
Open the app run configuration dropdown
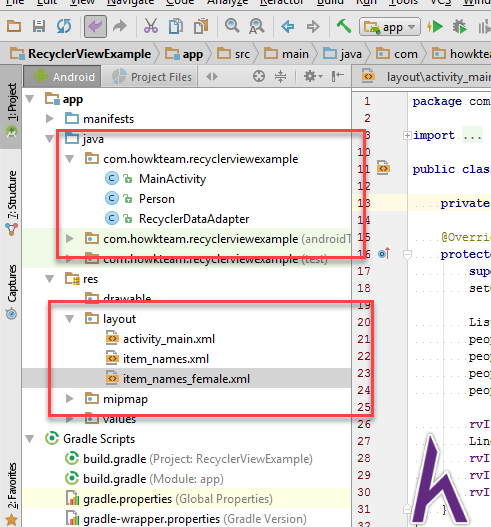coord(390,27)
